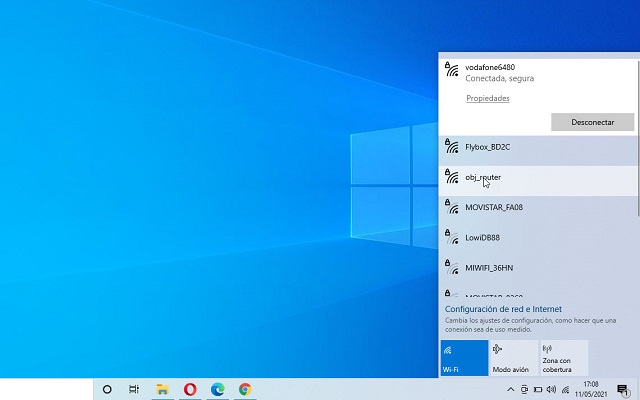640x400 pixels.
Task: Toggle Modo avión tile
Action: tap(514, 358)
